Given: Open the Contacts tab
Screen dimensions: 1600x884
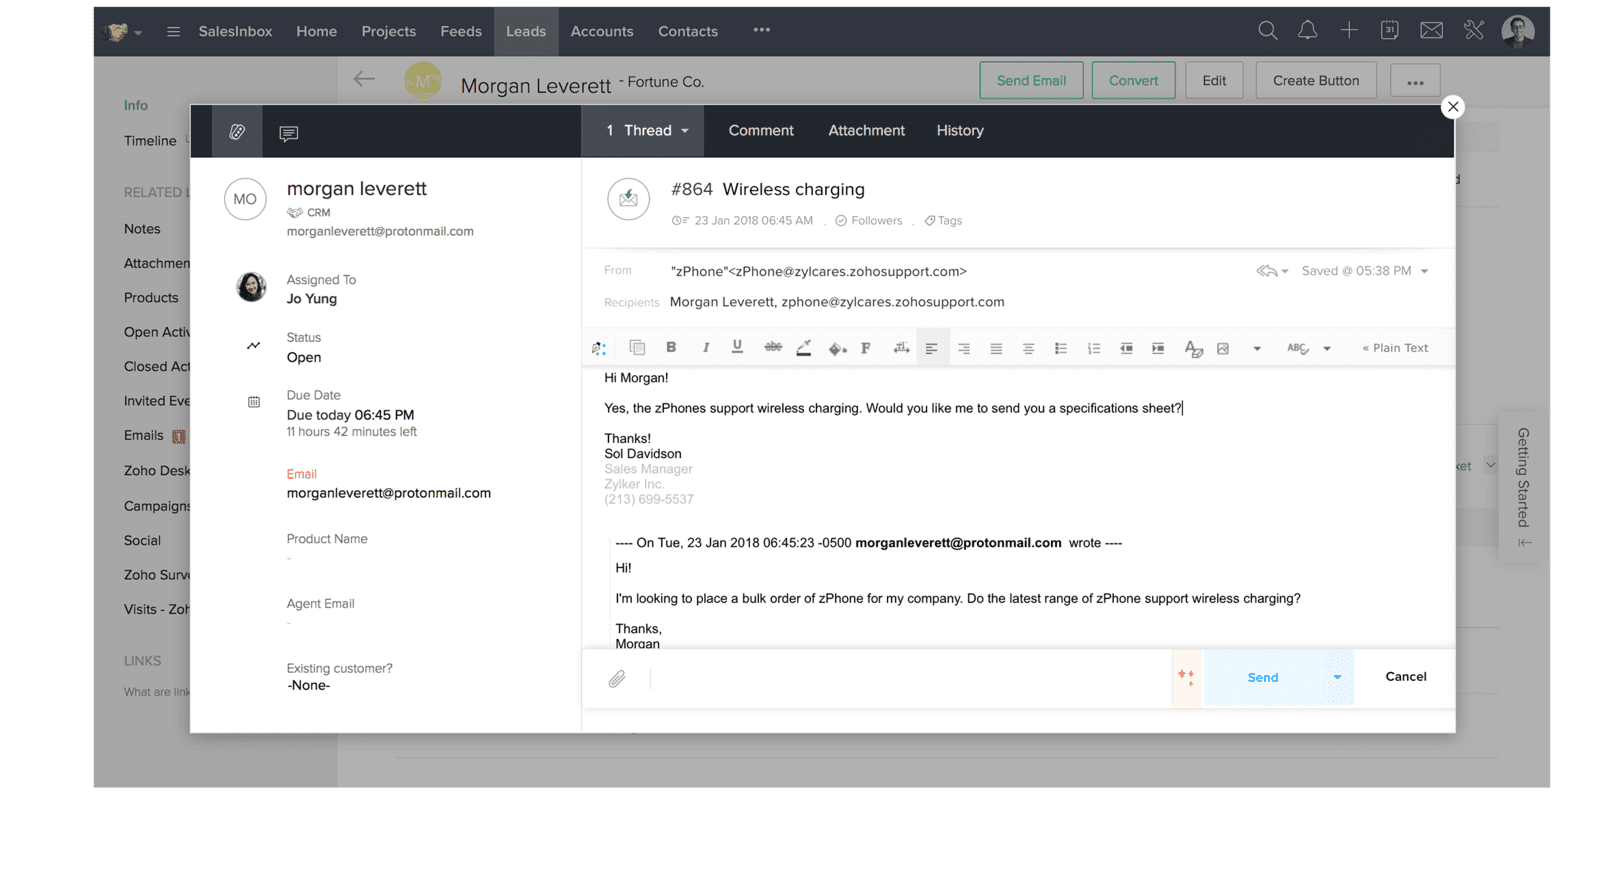Looking at the screenshot, I should [688, 31].
